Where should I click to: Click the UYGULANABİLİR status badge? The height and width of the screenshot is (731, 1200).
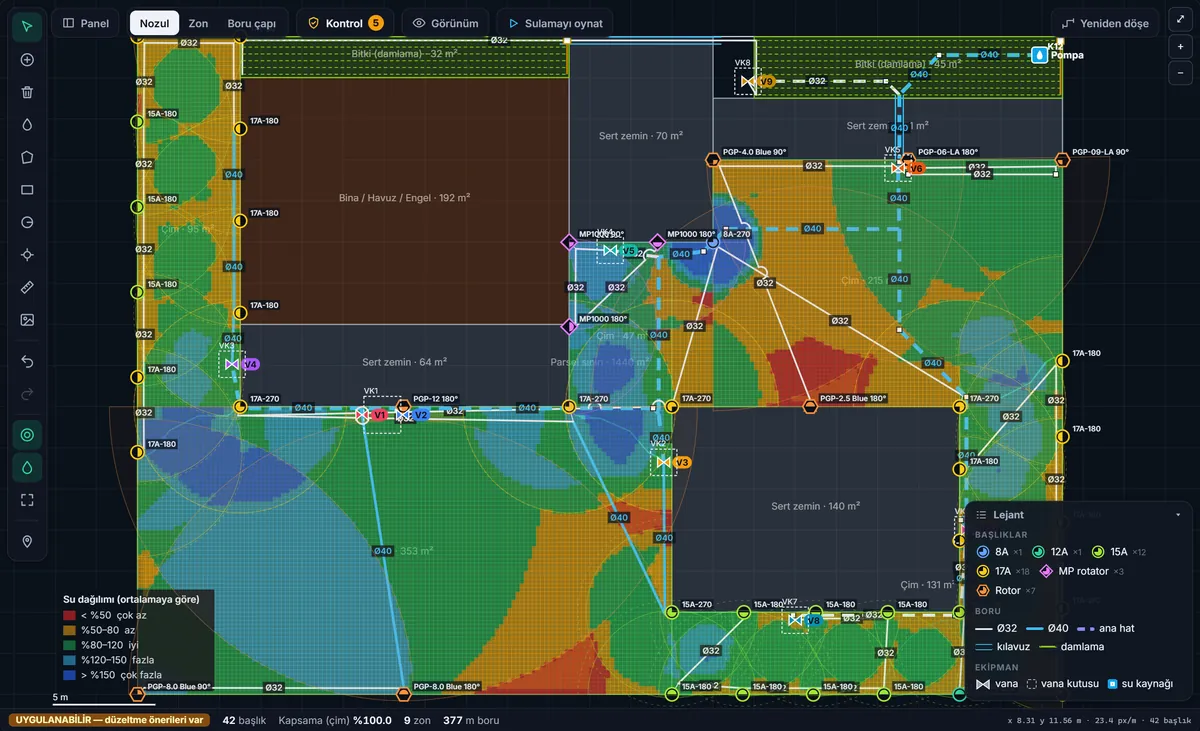110,720
